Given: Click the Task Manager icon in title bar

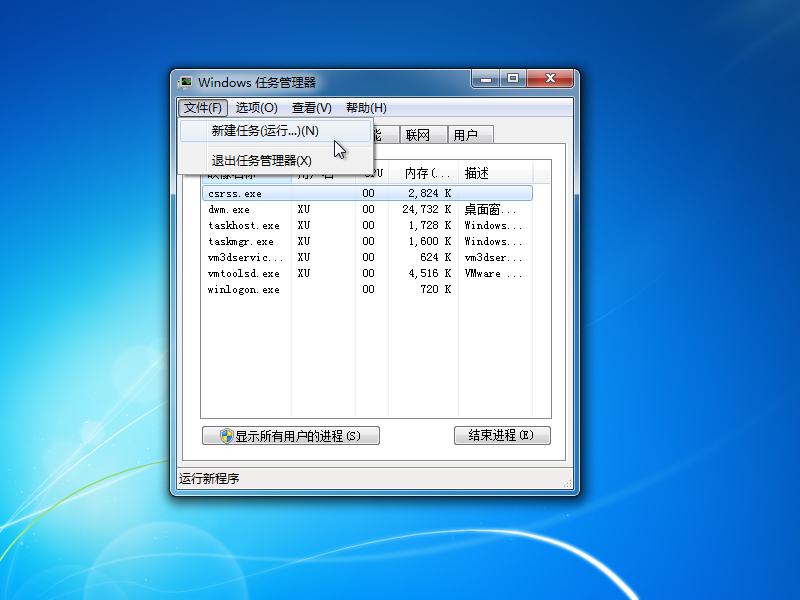Looking at the screenshot, I should [x=185, y=82].
